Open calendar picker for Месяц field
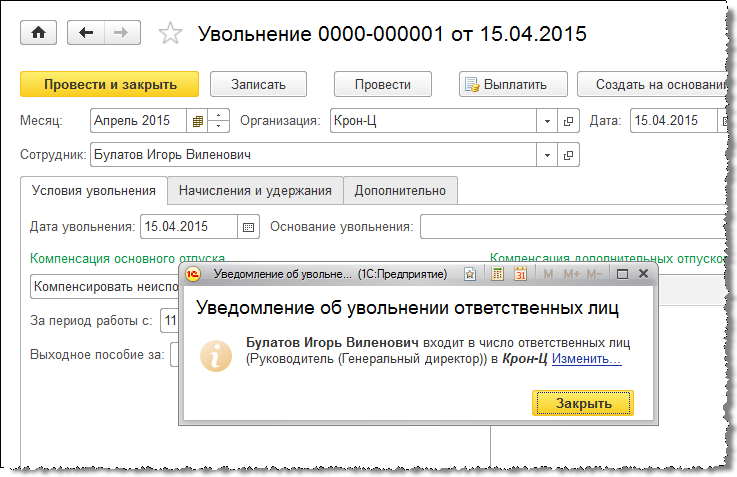Viewport: 737px width, 477px height. click(198, 121)
